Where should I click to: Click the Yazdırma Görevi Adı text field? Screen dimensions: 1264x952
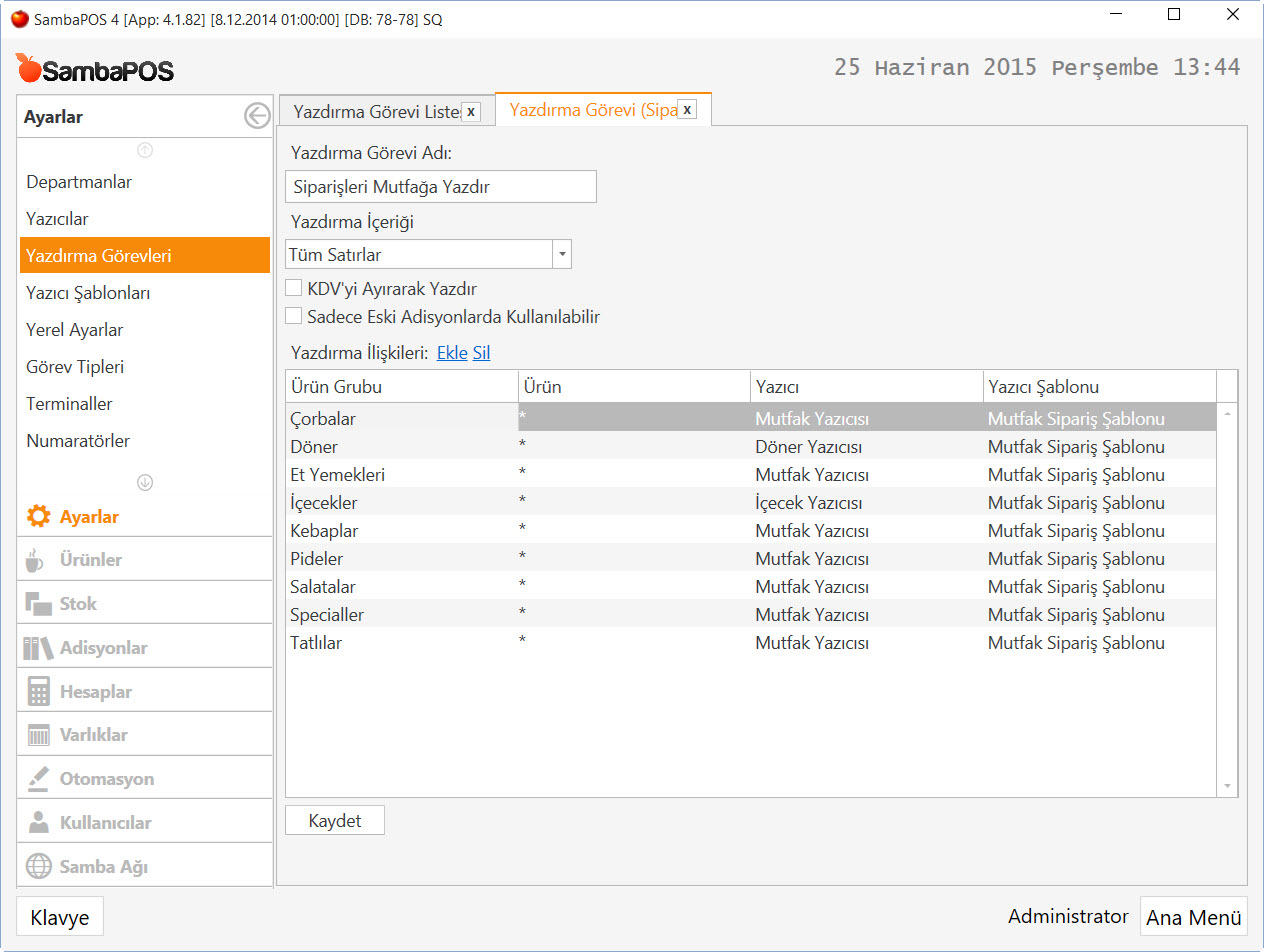click(441, 187)
